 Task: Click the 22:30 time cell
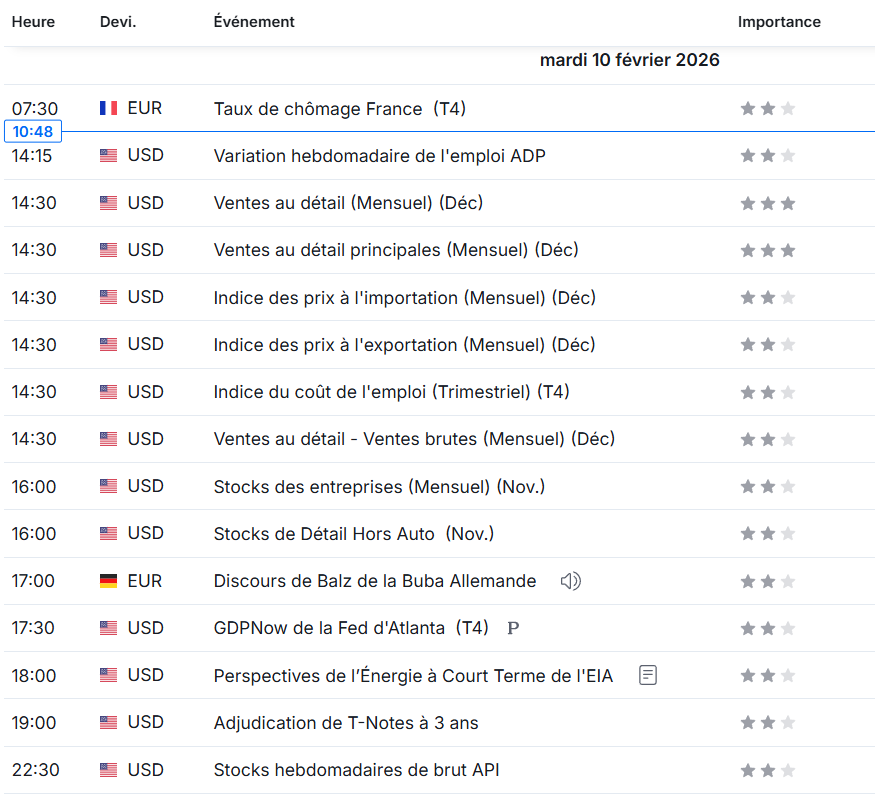coord(35,770)
